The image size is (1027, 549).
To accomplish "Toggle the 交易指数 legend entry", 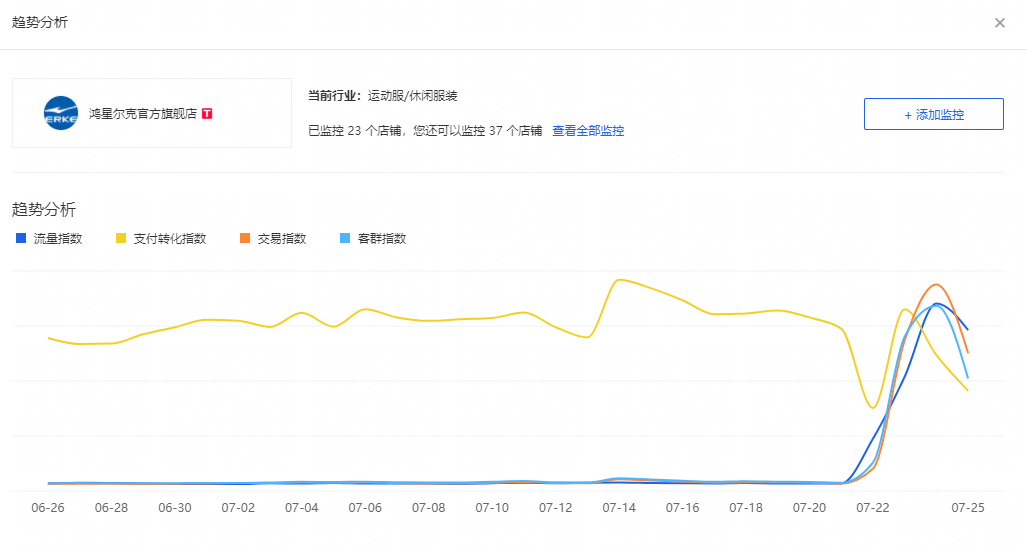I will tap(273, 239).
